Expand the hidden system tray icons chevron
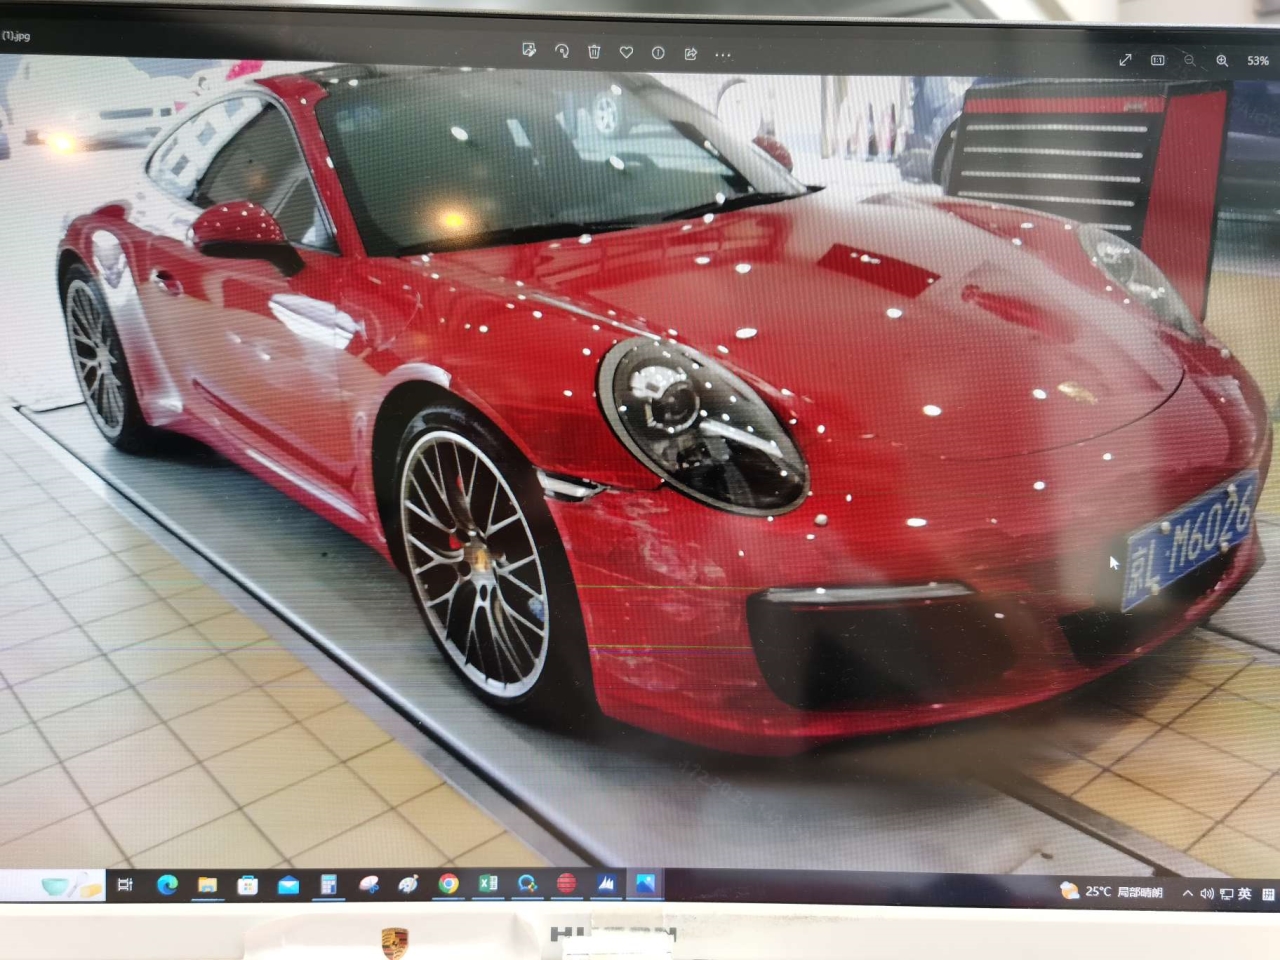The width and height of the screenshot is (1280, 960). [x=1187, y=893]
